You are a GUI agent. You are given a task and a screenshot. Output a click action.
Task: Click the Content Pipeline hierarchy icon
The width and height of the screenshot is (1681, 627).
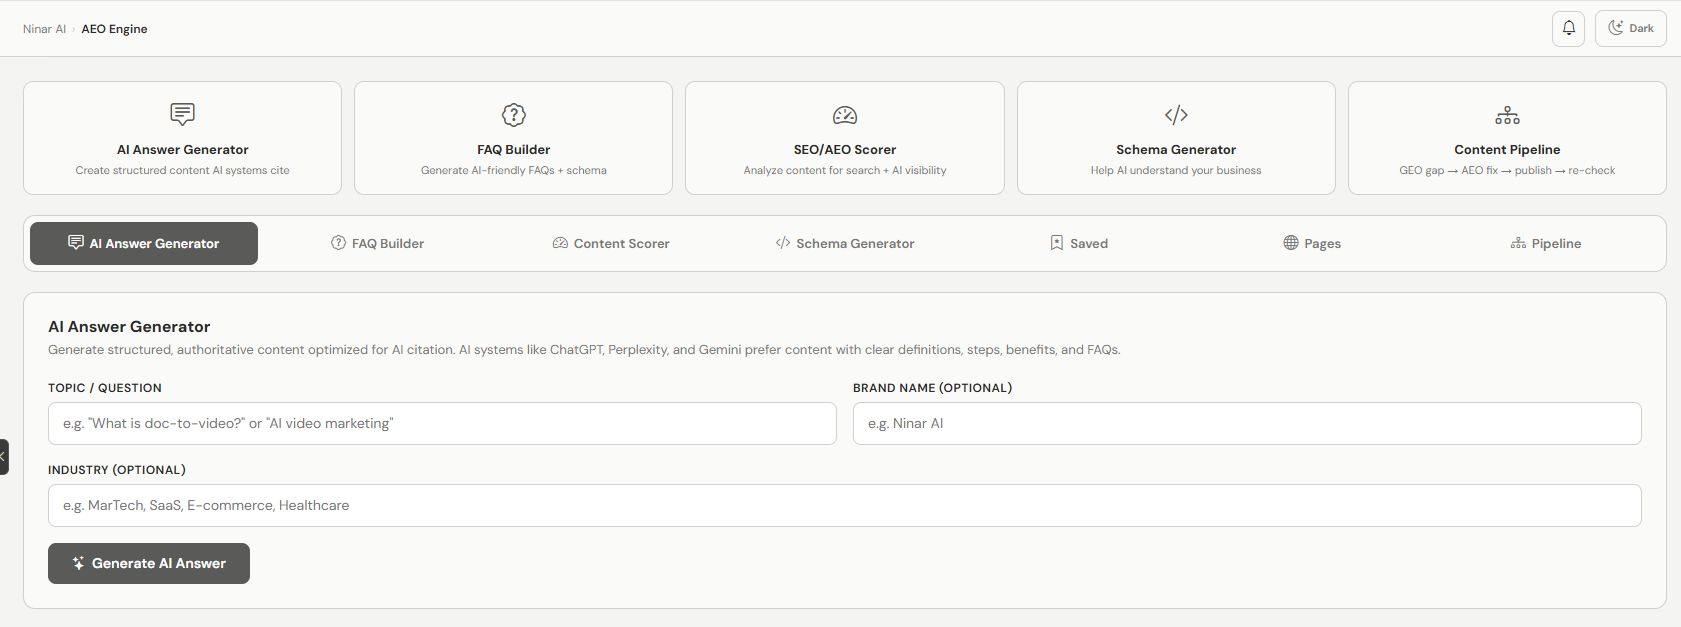tap(1507, 115)
